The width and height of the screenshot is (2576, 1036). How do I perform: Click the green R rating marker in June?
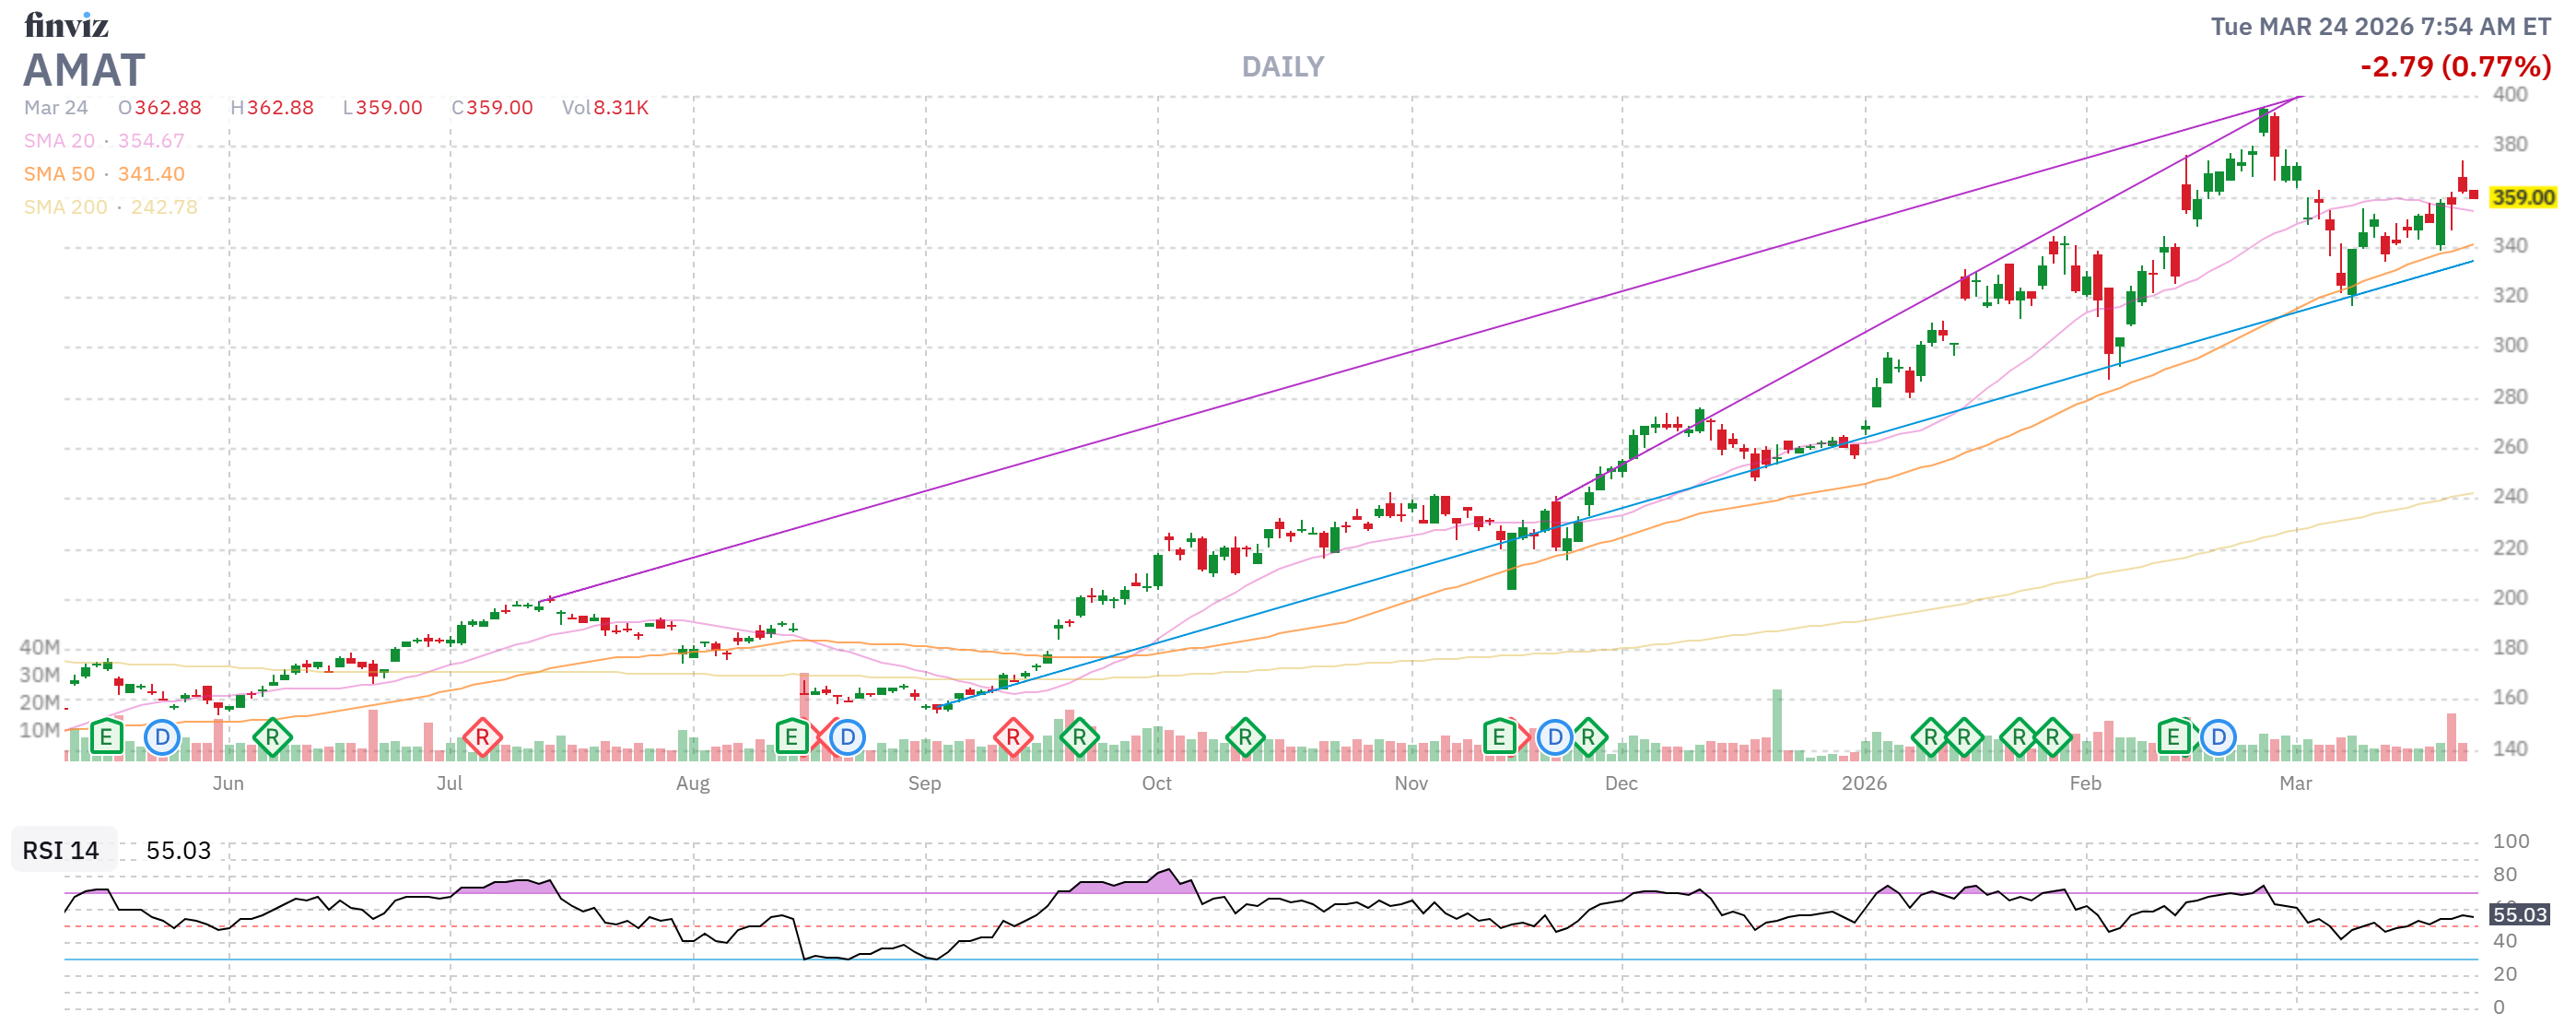(x=272, y=738)
